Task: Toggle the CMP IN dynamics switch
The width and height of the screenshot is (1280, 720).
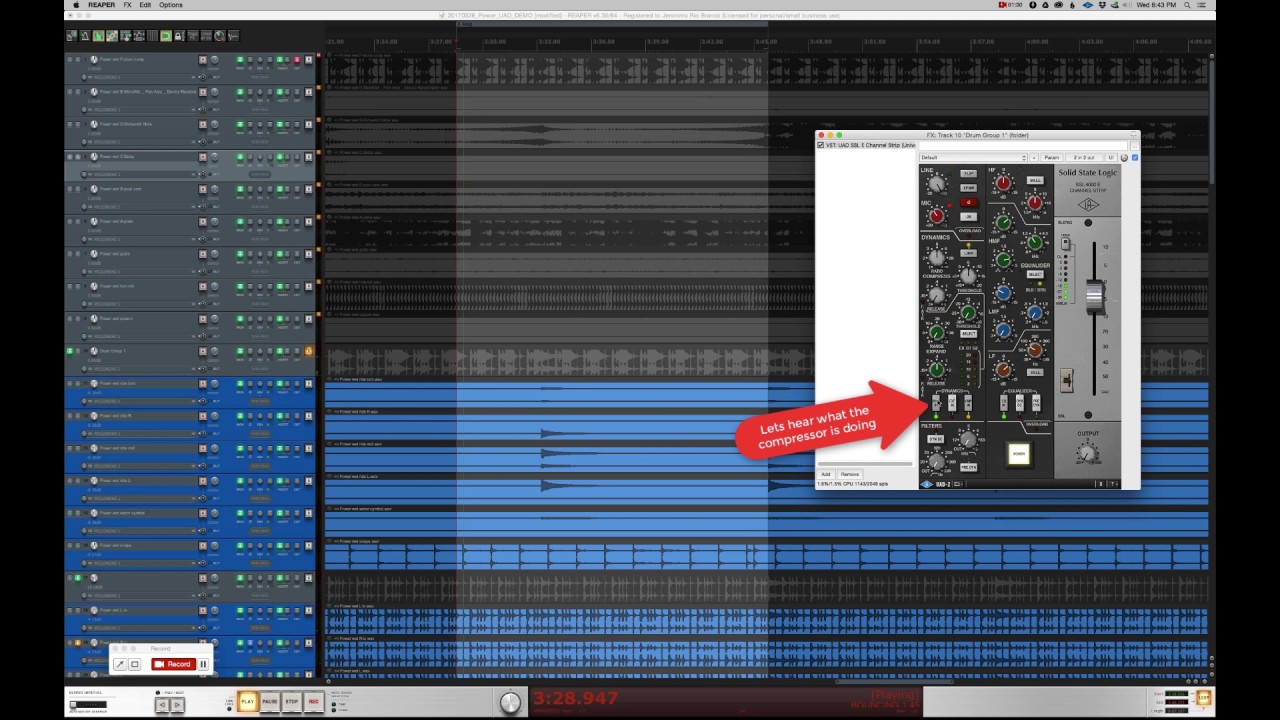Action: pyautogui.click(x=968, y=403)
